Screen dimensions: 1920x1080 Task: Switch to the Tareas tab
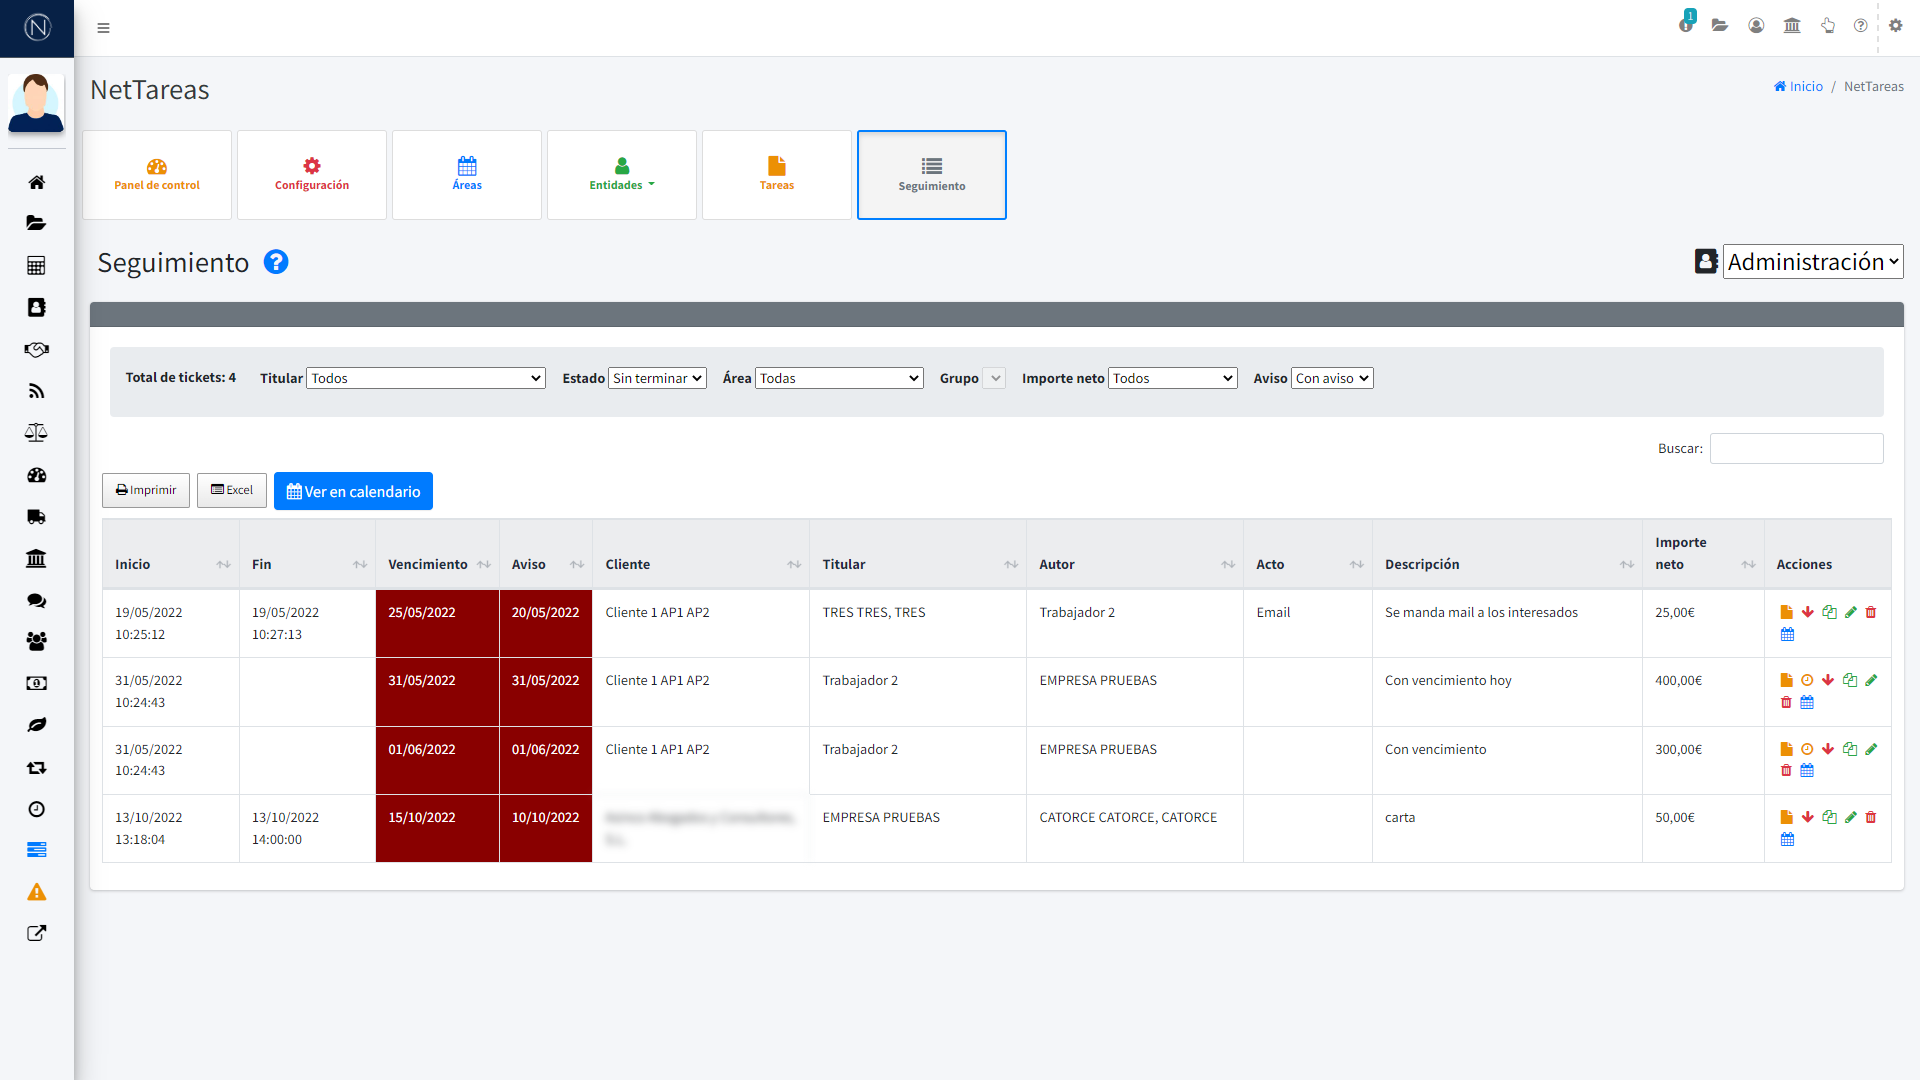pyautogui.click(x=777, y=175)
